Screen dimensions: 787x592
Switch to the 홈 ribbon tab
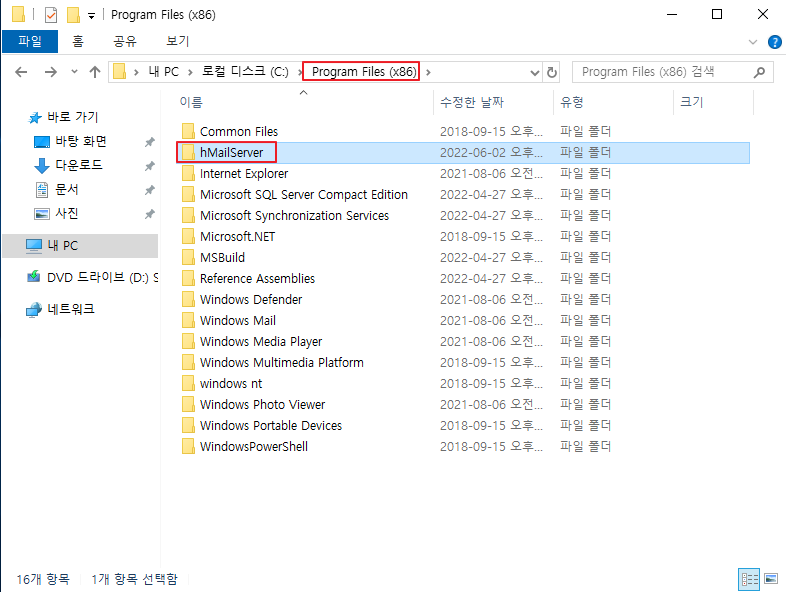tap(77, 41)
